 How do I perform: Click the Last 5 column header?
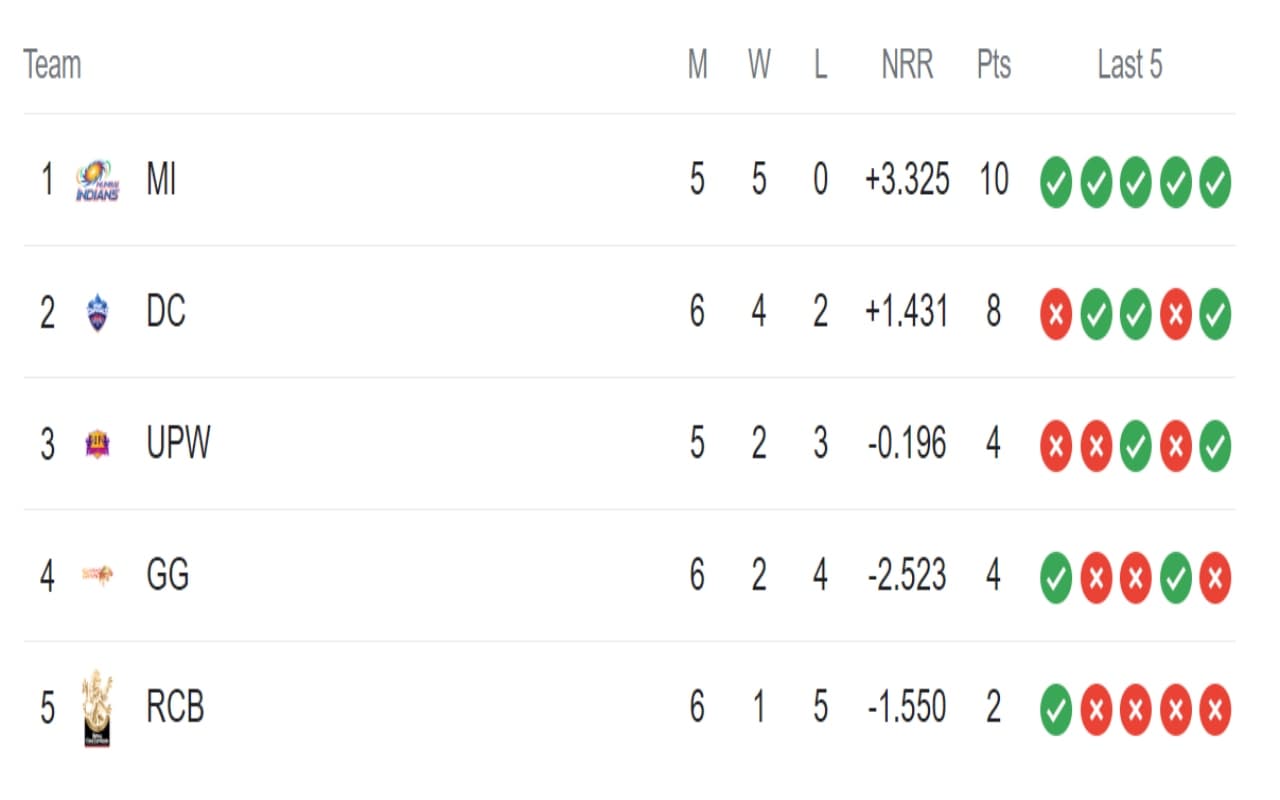pos(1130,66)
